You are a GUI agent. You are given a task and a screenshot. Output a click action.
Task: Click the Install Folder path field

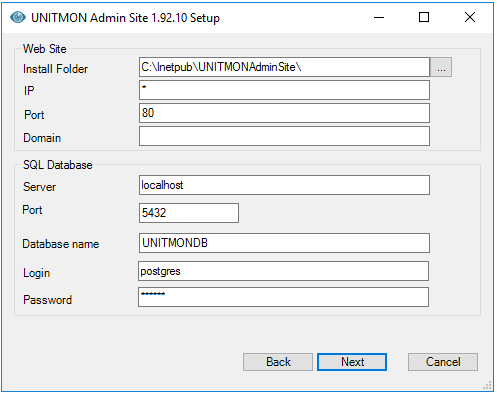coord(284,67)
